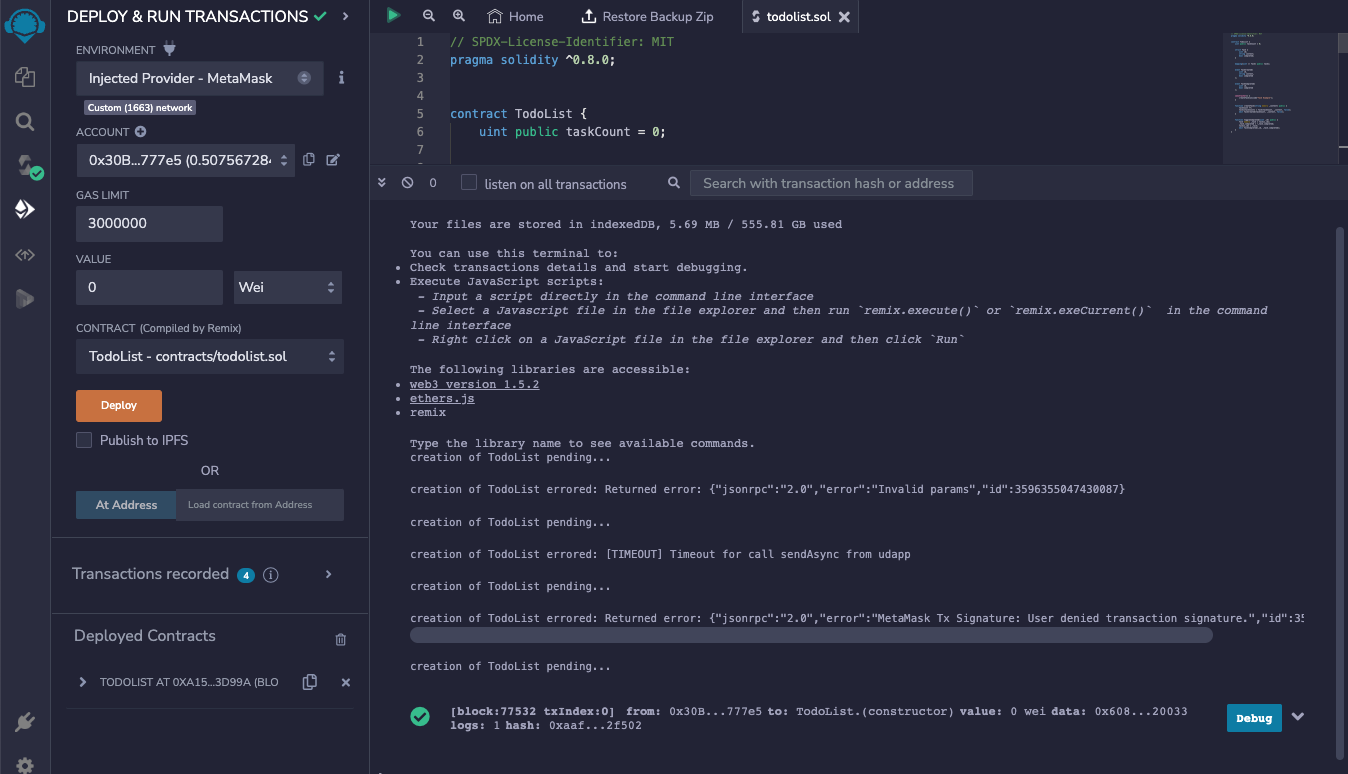Remove the deployed TODOLIST contract instance
This screenshot has height=774, width=1348.
[346, 682]
